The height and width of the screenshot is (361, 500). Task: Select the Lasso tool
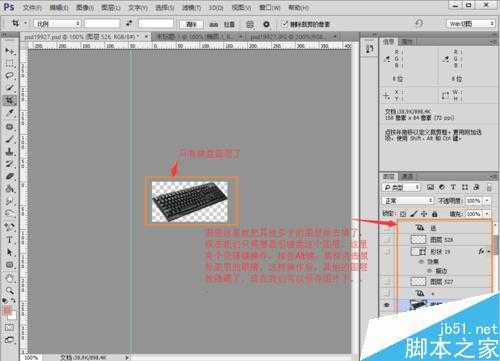(x=9, y=76)
